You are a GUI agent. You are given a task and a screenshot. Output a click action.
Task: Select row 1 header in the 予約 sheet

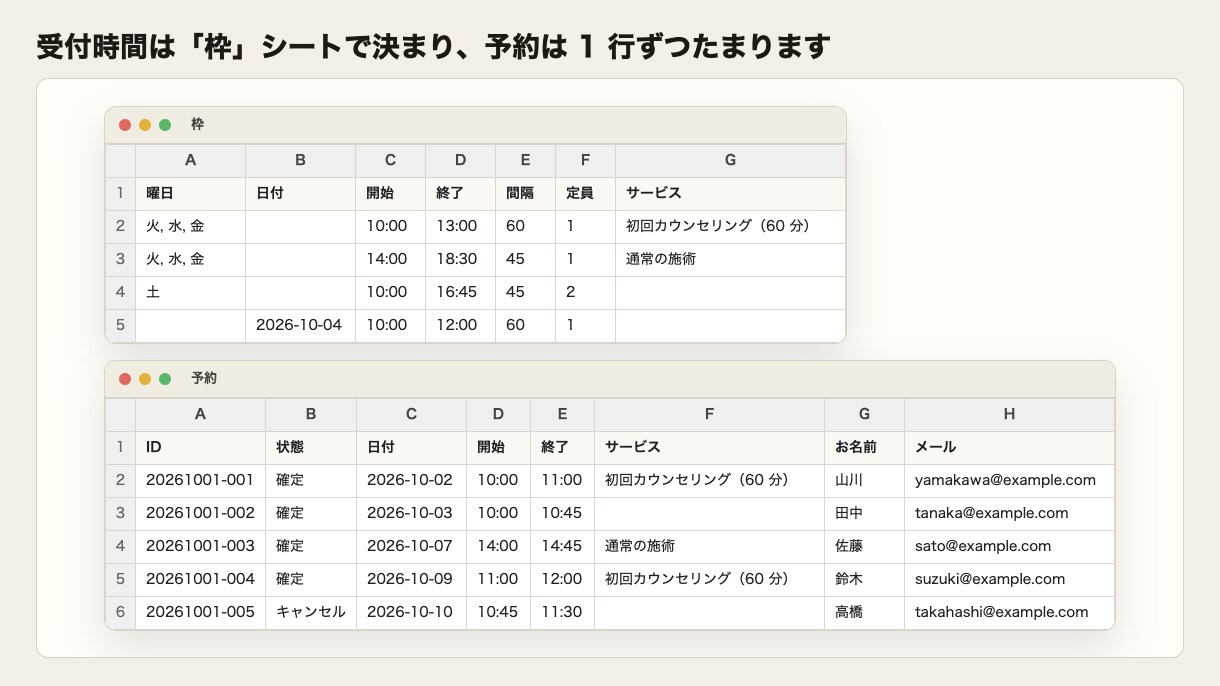point(120,448)
